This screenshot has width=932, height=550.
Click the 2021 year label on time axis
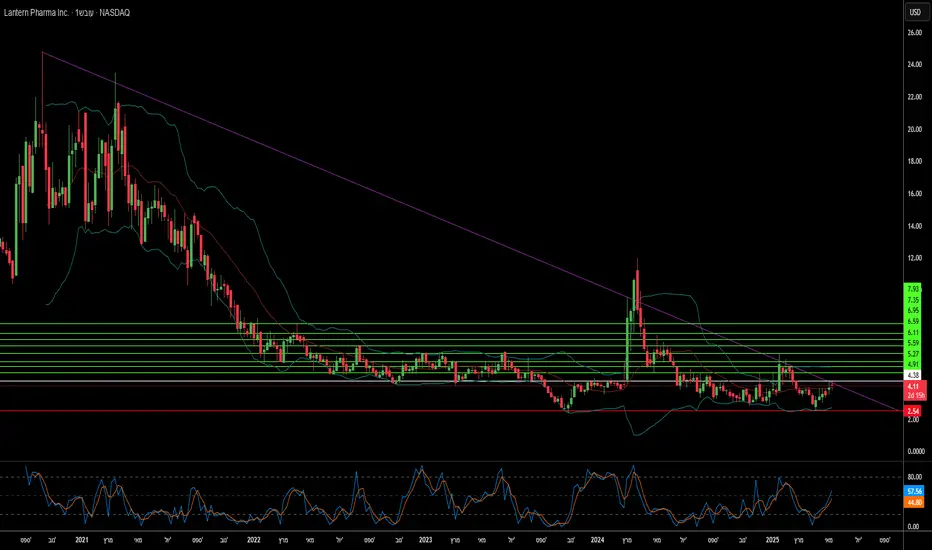[80, 538]
